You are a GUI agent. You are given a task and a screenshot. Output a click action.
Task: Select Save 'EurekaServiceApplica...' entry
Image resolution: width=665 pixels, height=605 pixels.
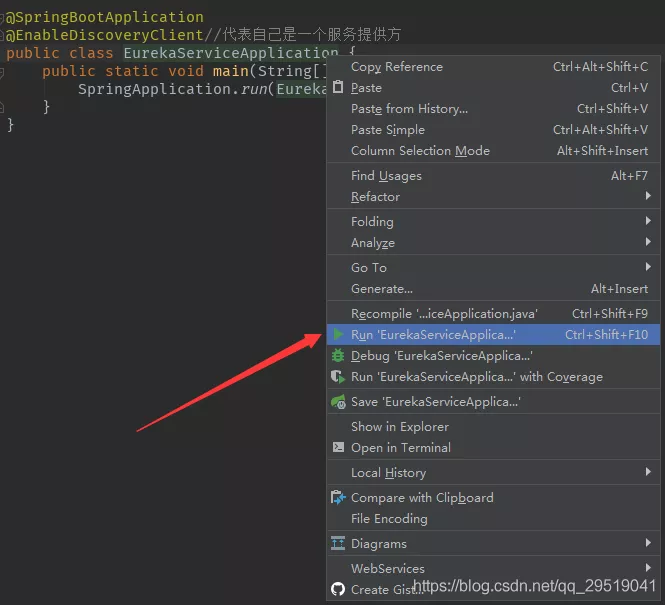493,401
